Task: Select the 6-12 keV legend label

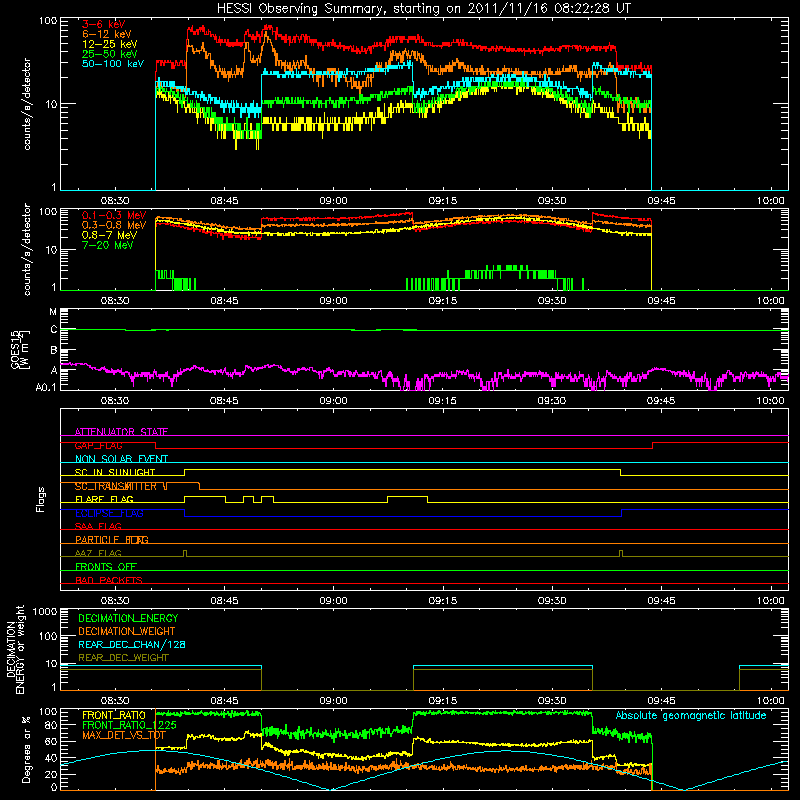Action: tap(107, 34)
